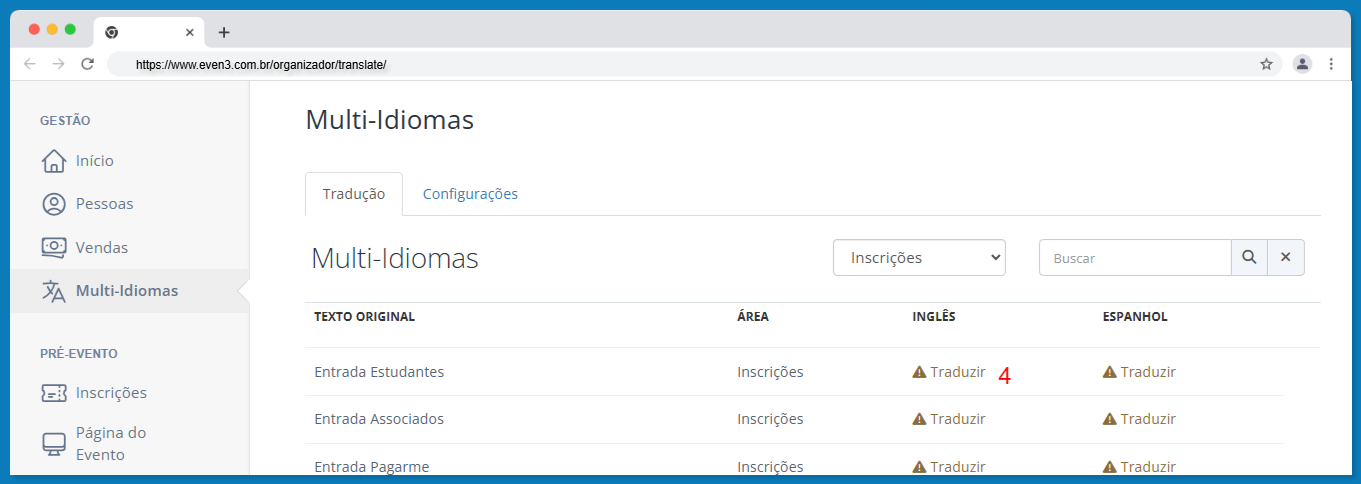This screenshot has height=484, width=1361.
Task: Reload the page using the refresh button
Action: [x=88, y=64]
